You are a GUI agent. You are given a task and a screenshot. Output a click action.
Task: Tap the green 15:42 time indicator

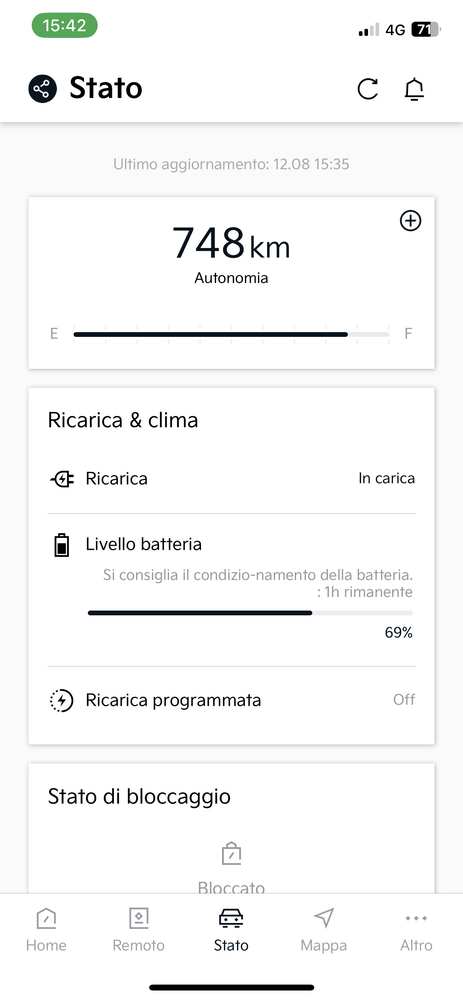click(x=64, y=26)
